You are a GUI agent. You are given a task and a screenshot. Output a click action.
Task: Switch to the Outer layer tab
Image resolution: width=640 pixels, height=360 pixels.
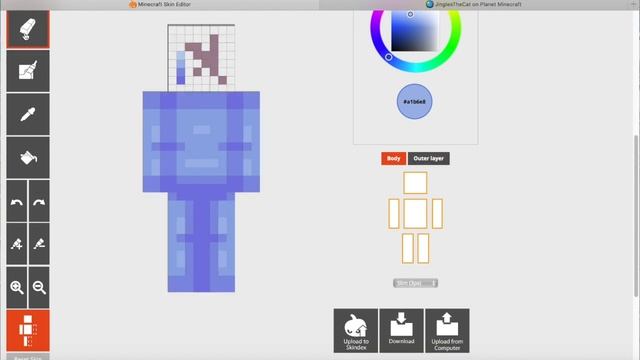(x=429, y=158)
